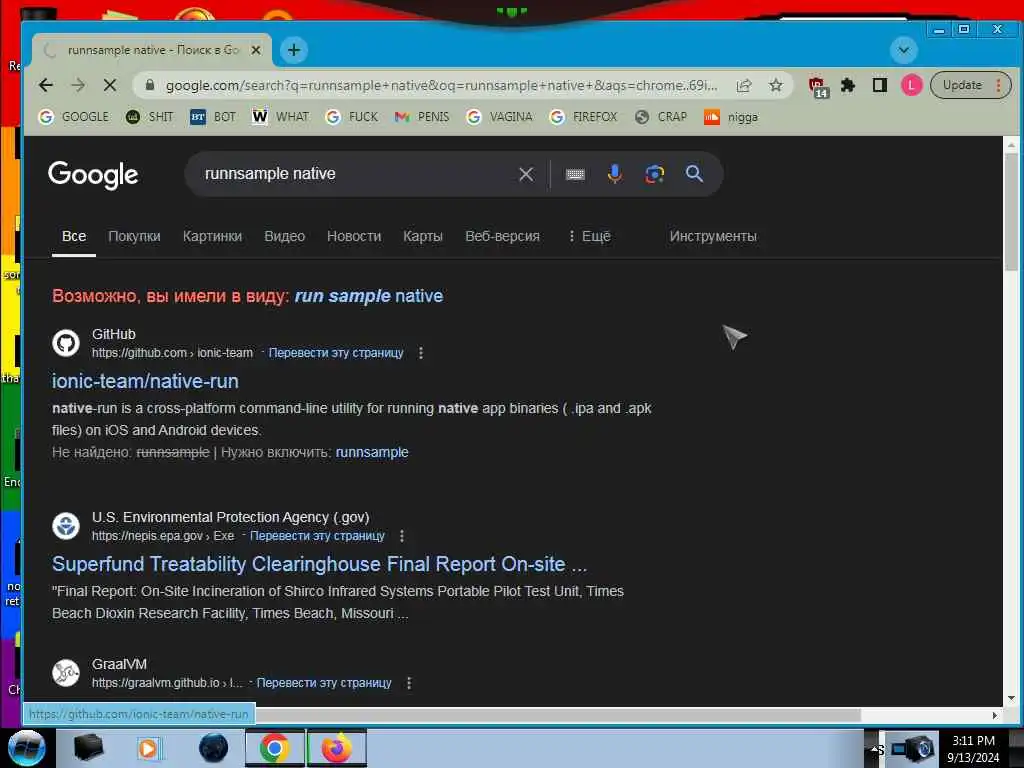Click the scrollbar down arrow

(x=1011, y=698)
